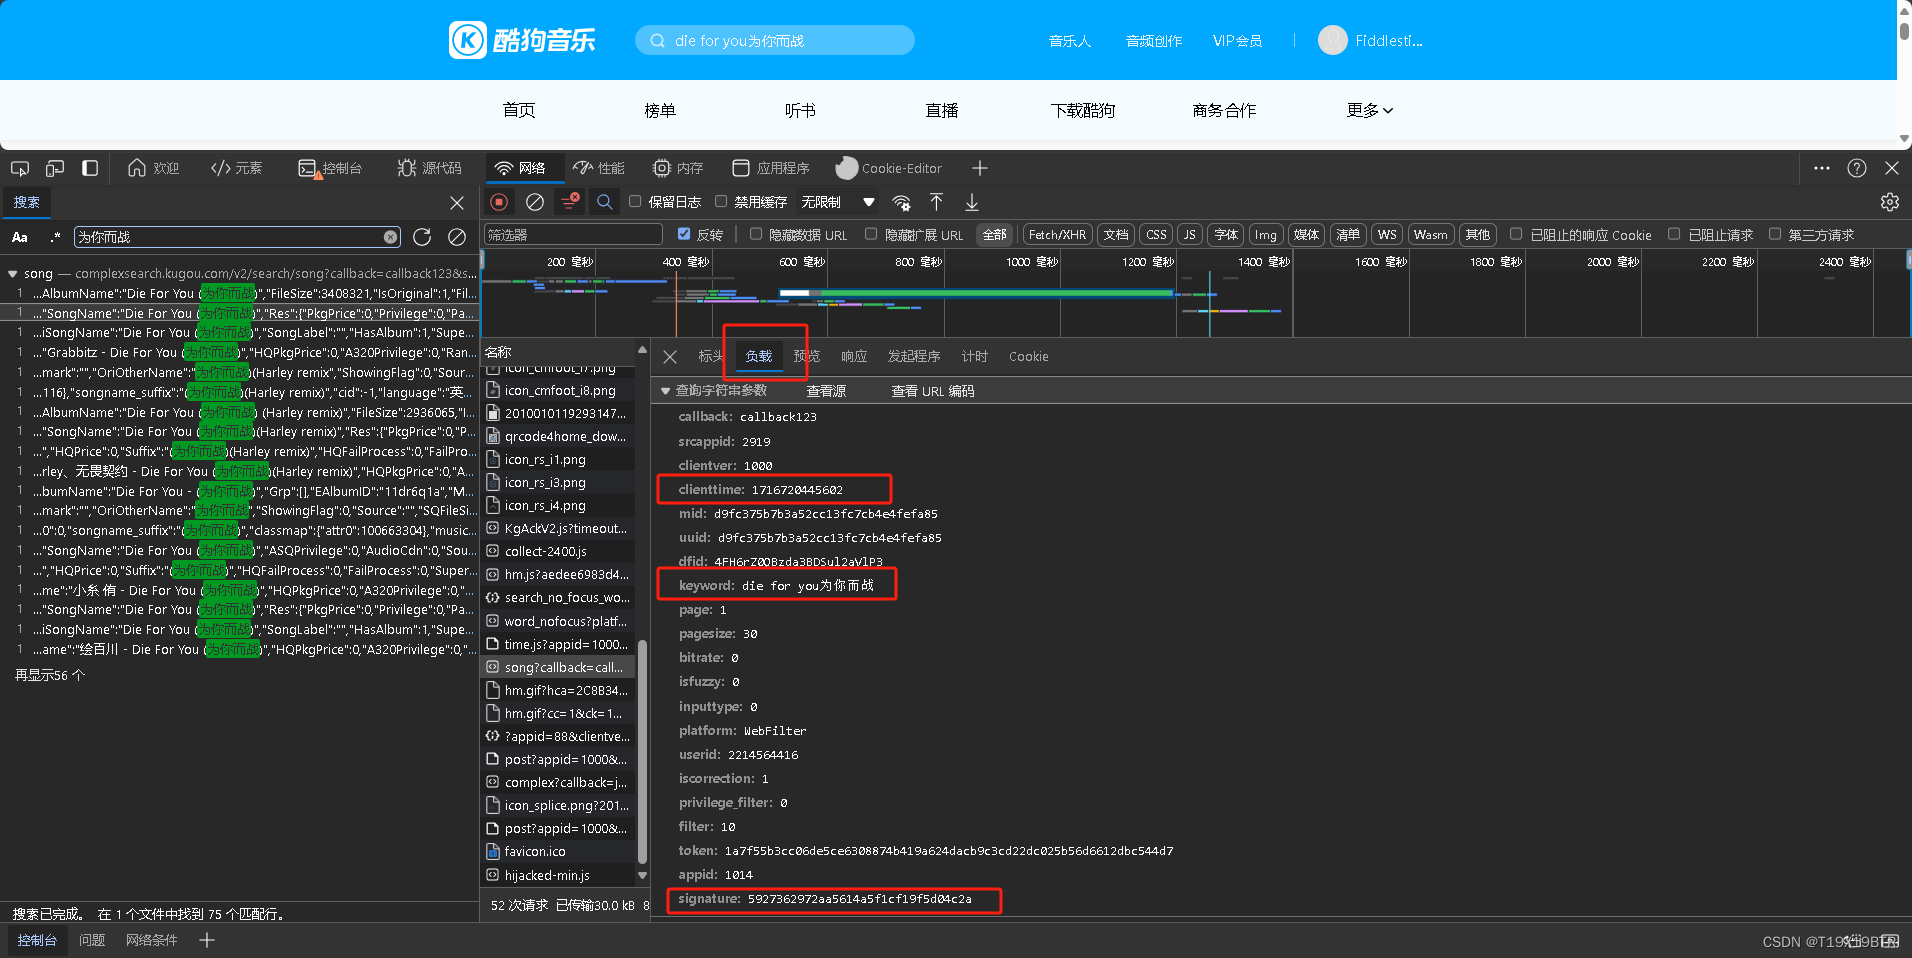Click the 再显示56 个 show more link
The height and width of the screenshot is (958, 1912).
point(50,676)
